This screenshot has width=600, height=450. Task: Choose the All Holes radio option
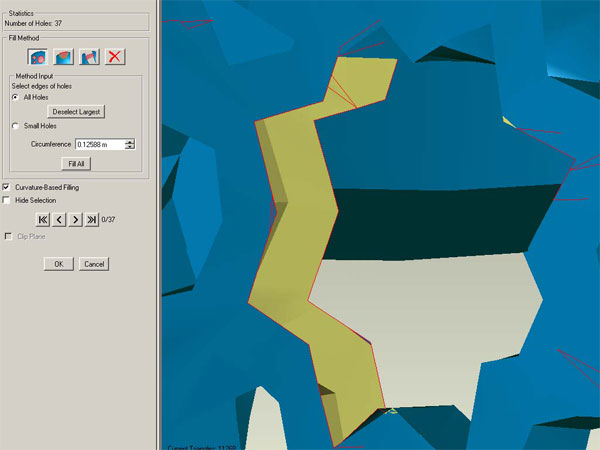coord(16,97)
